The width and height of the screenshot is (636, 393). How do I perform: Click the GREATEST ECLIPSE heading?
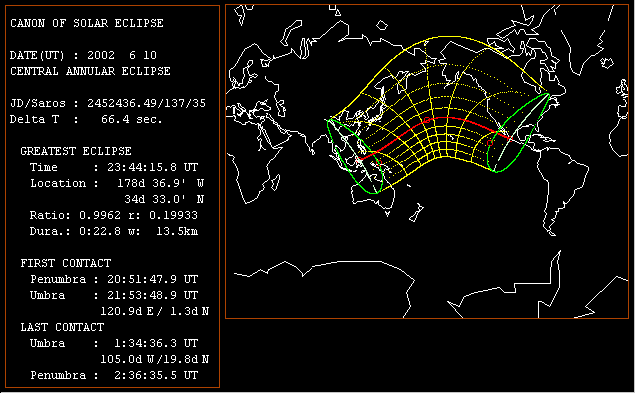coord(76,151)
